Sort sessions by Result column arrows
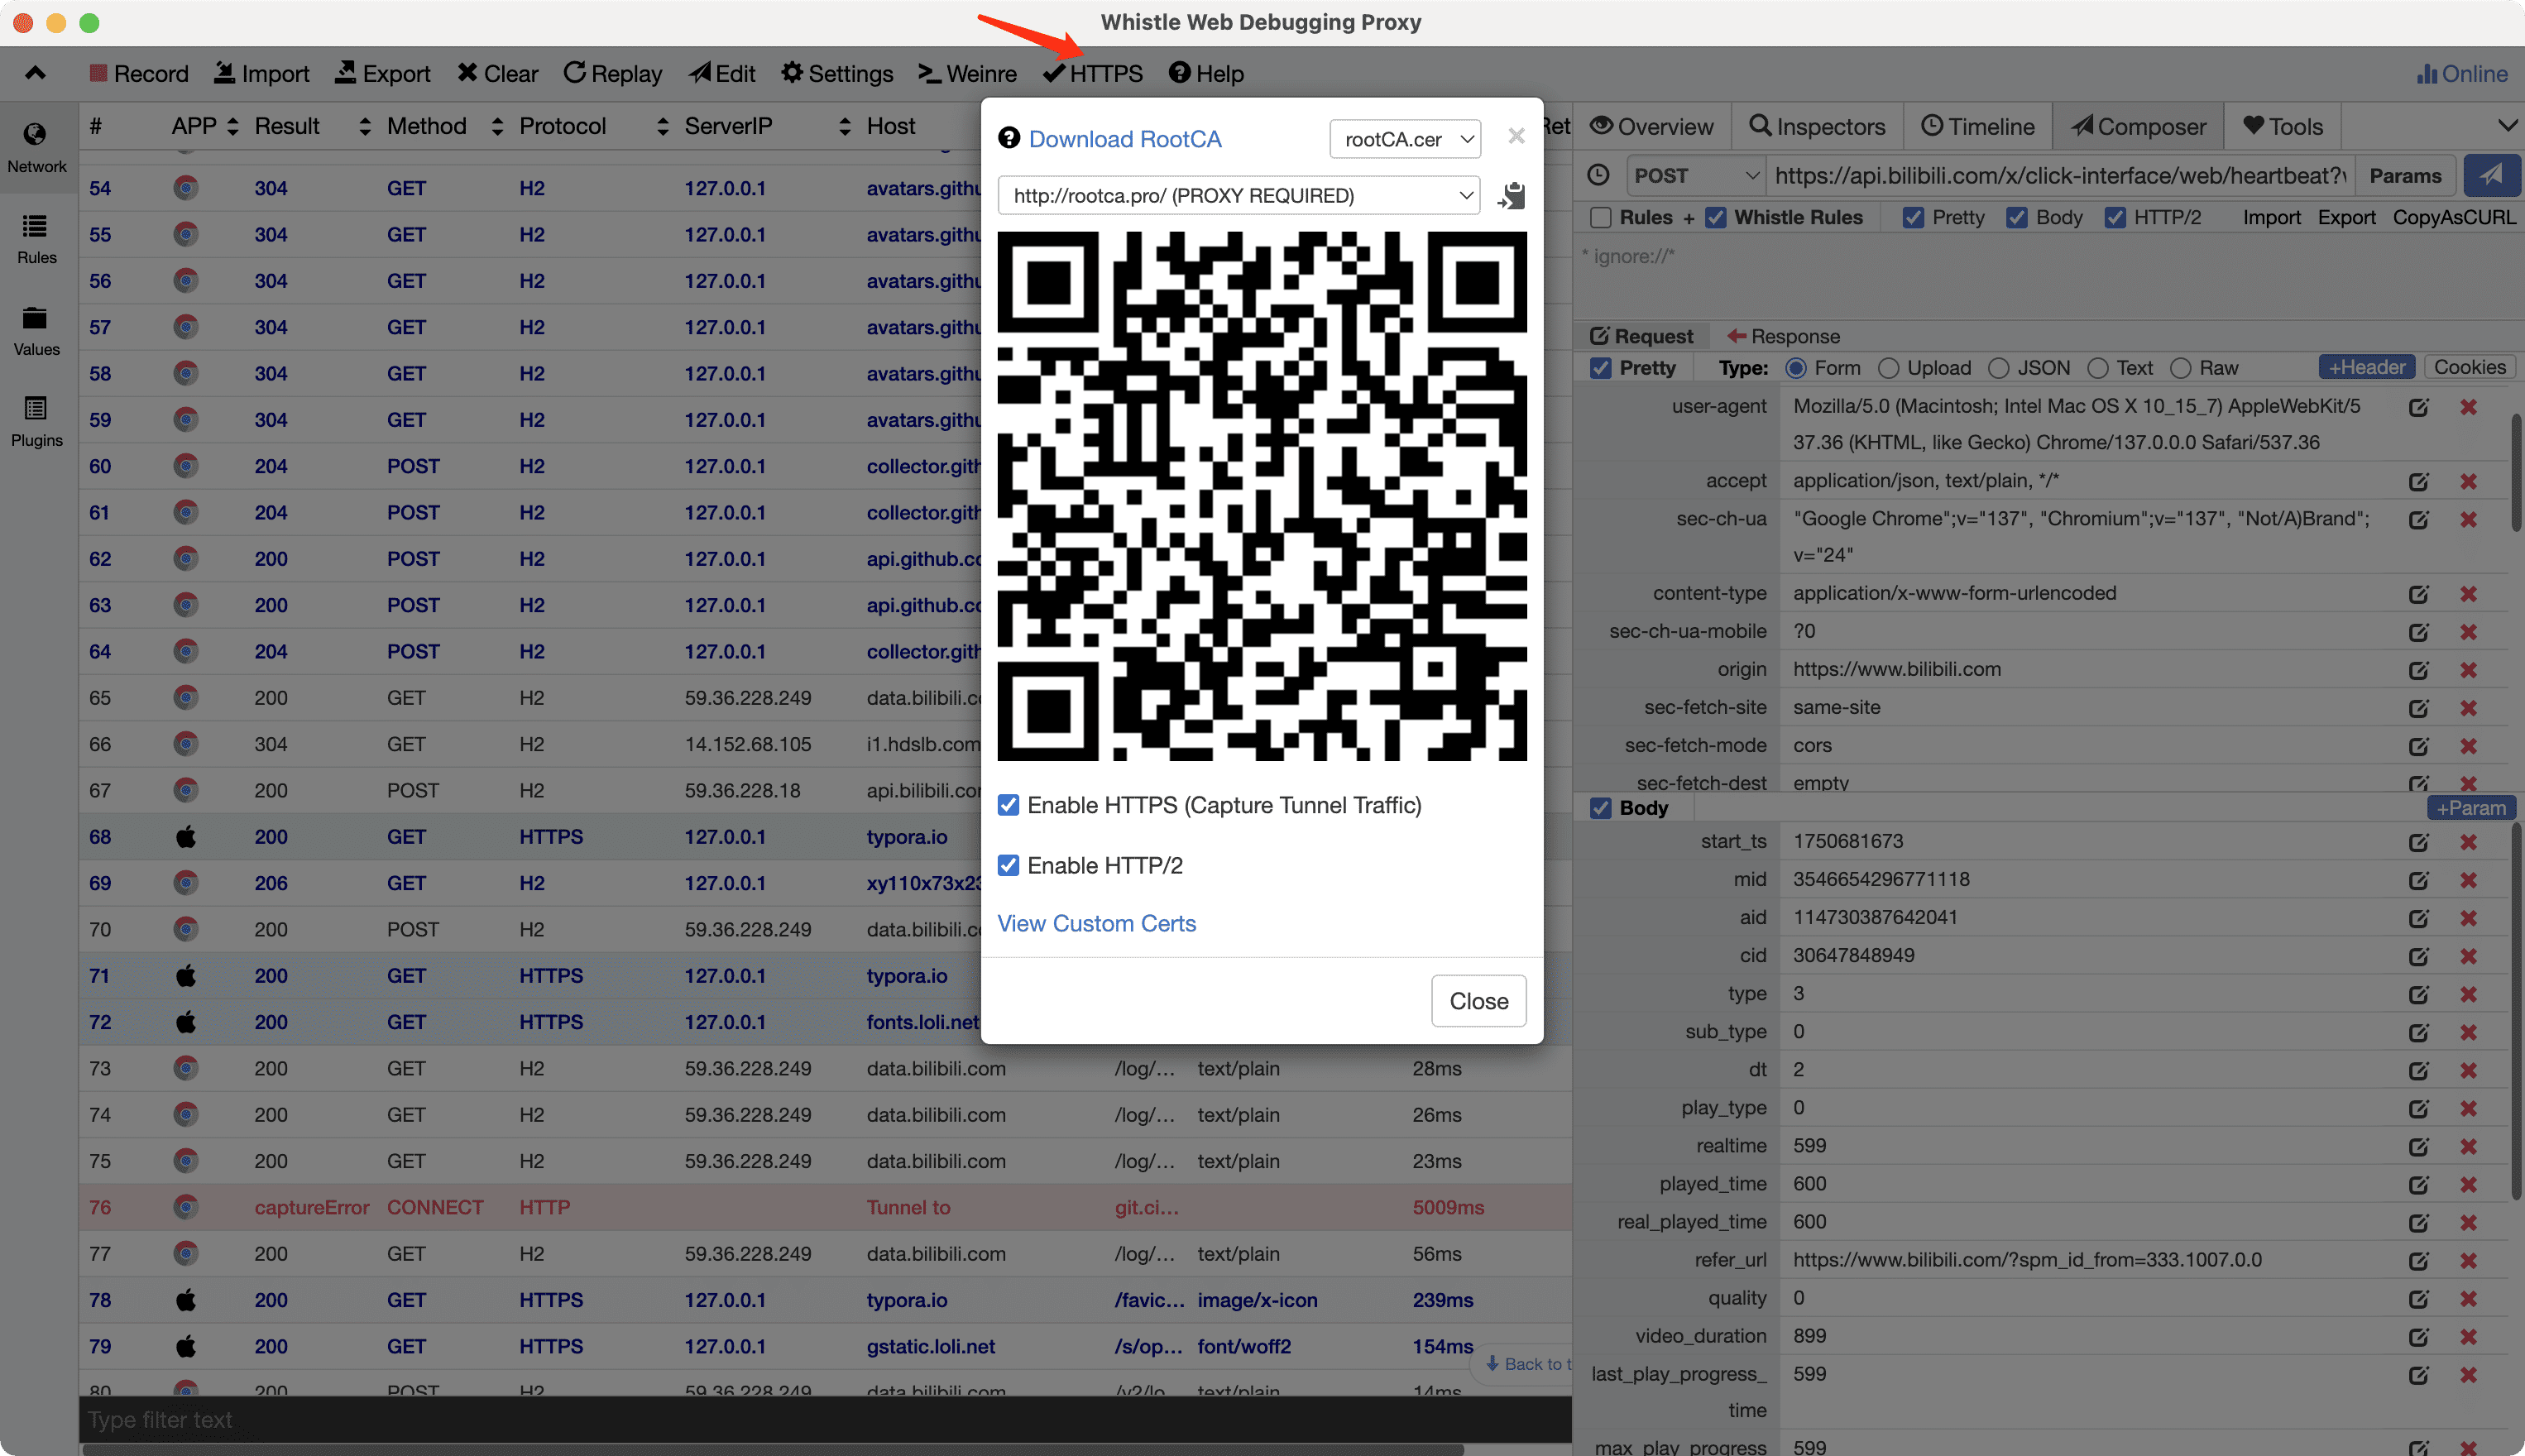 click(364, 126)
